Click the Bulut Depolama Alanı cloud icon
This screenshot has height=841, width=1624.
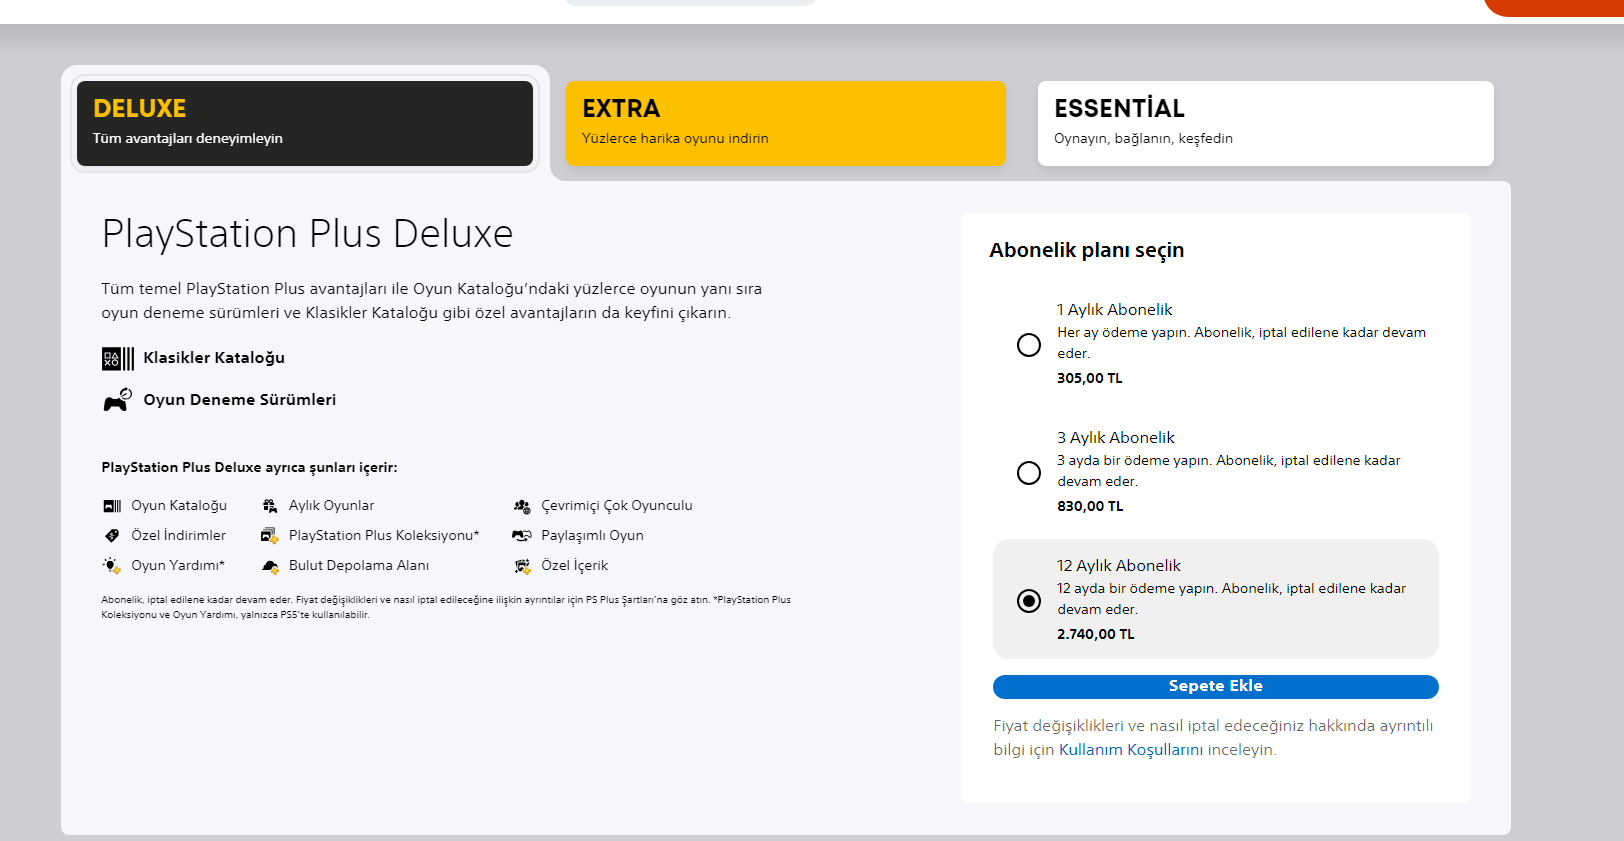[x=270, y=566]
